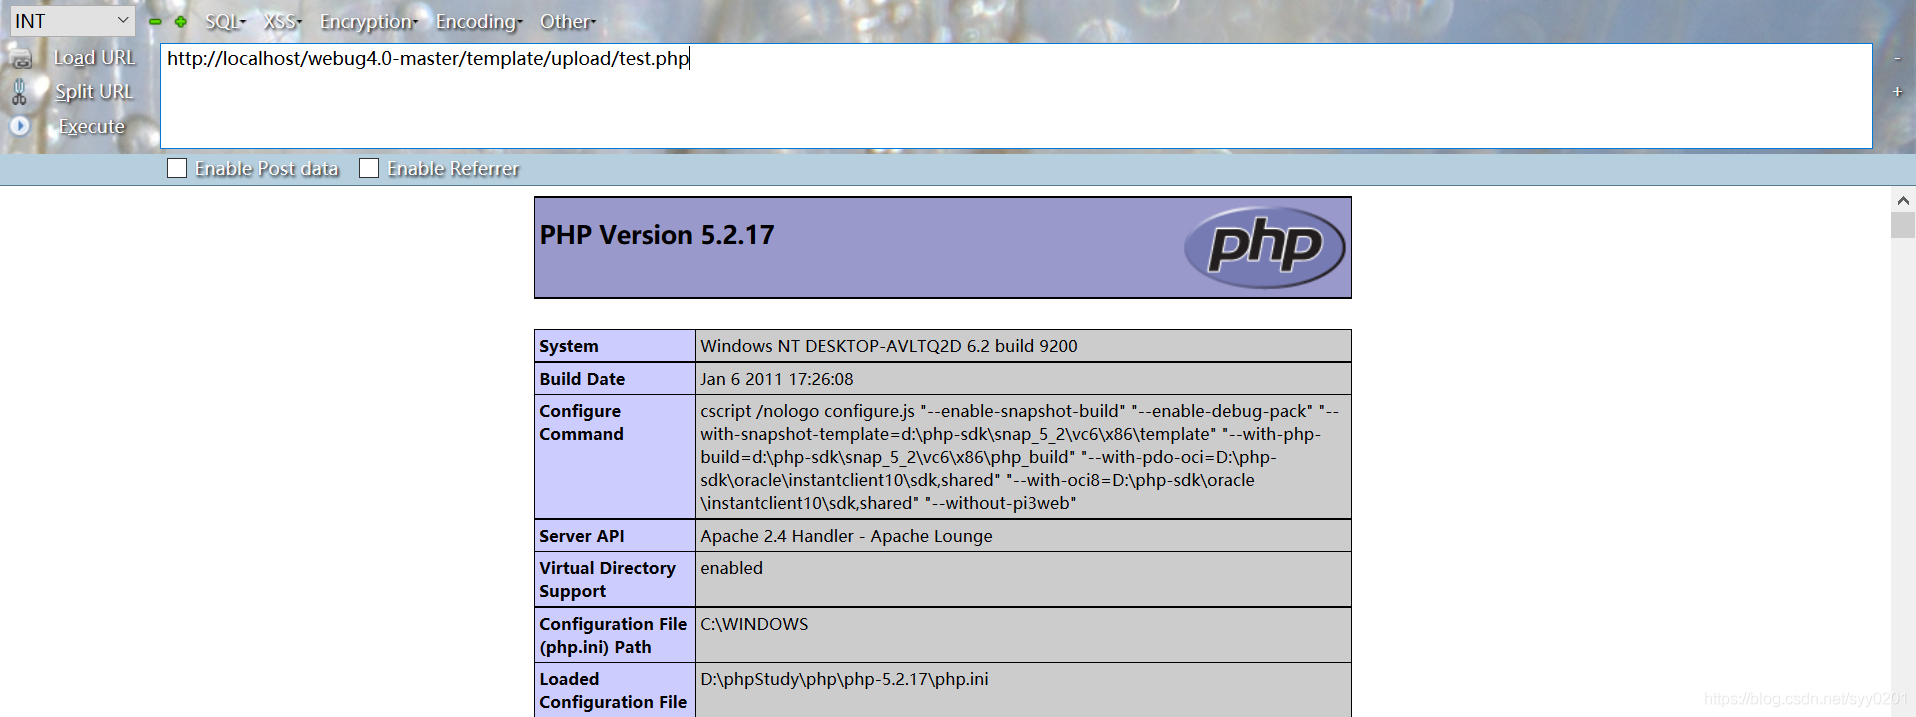Click the small minus beside the URL box

[1897, 59]
